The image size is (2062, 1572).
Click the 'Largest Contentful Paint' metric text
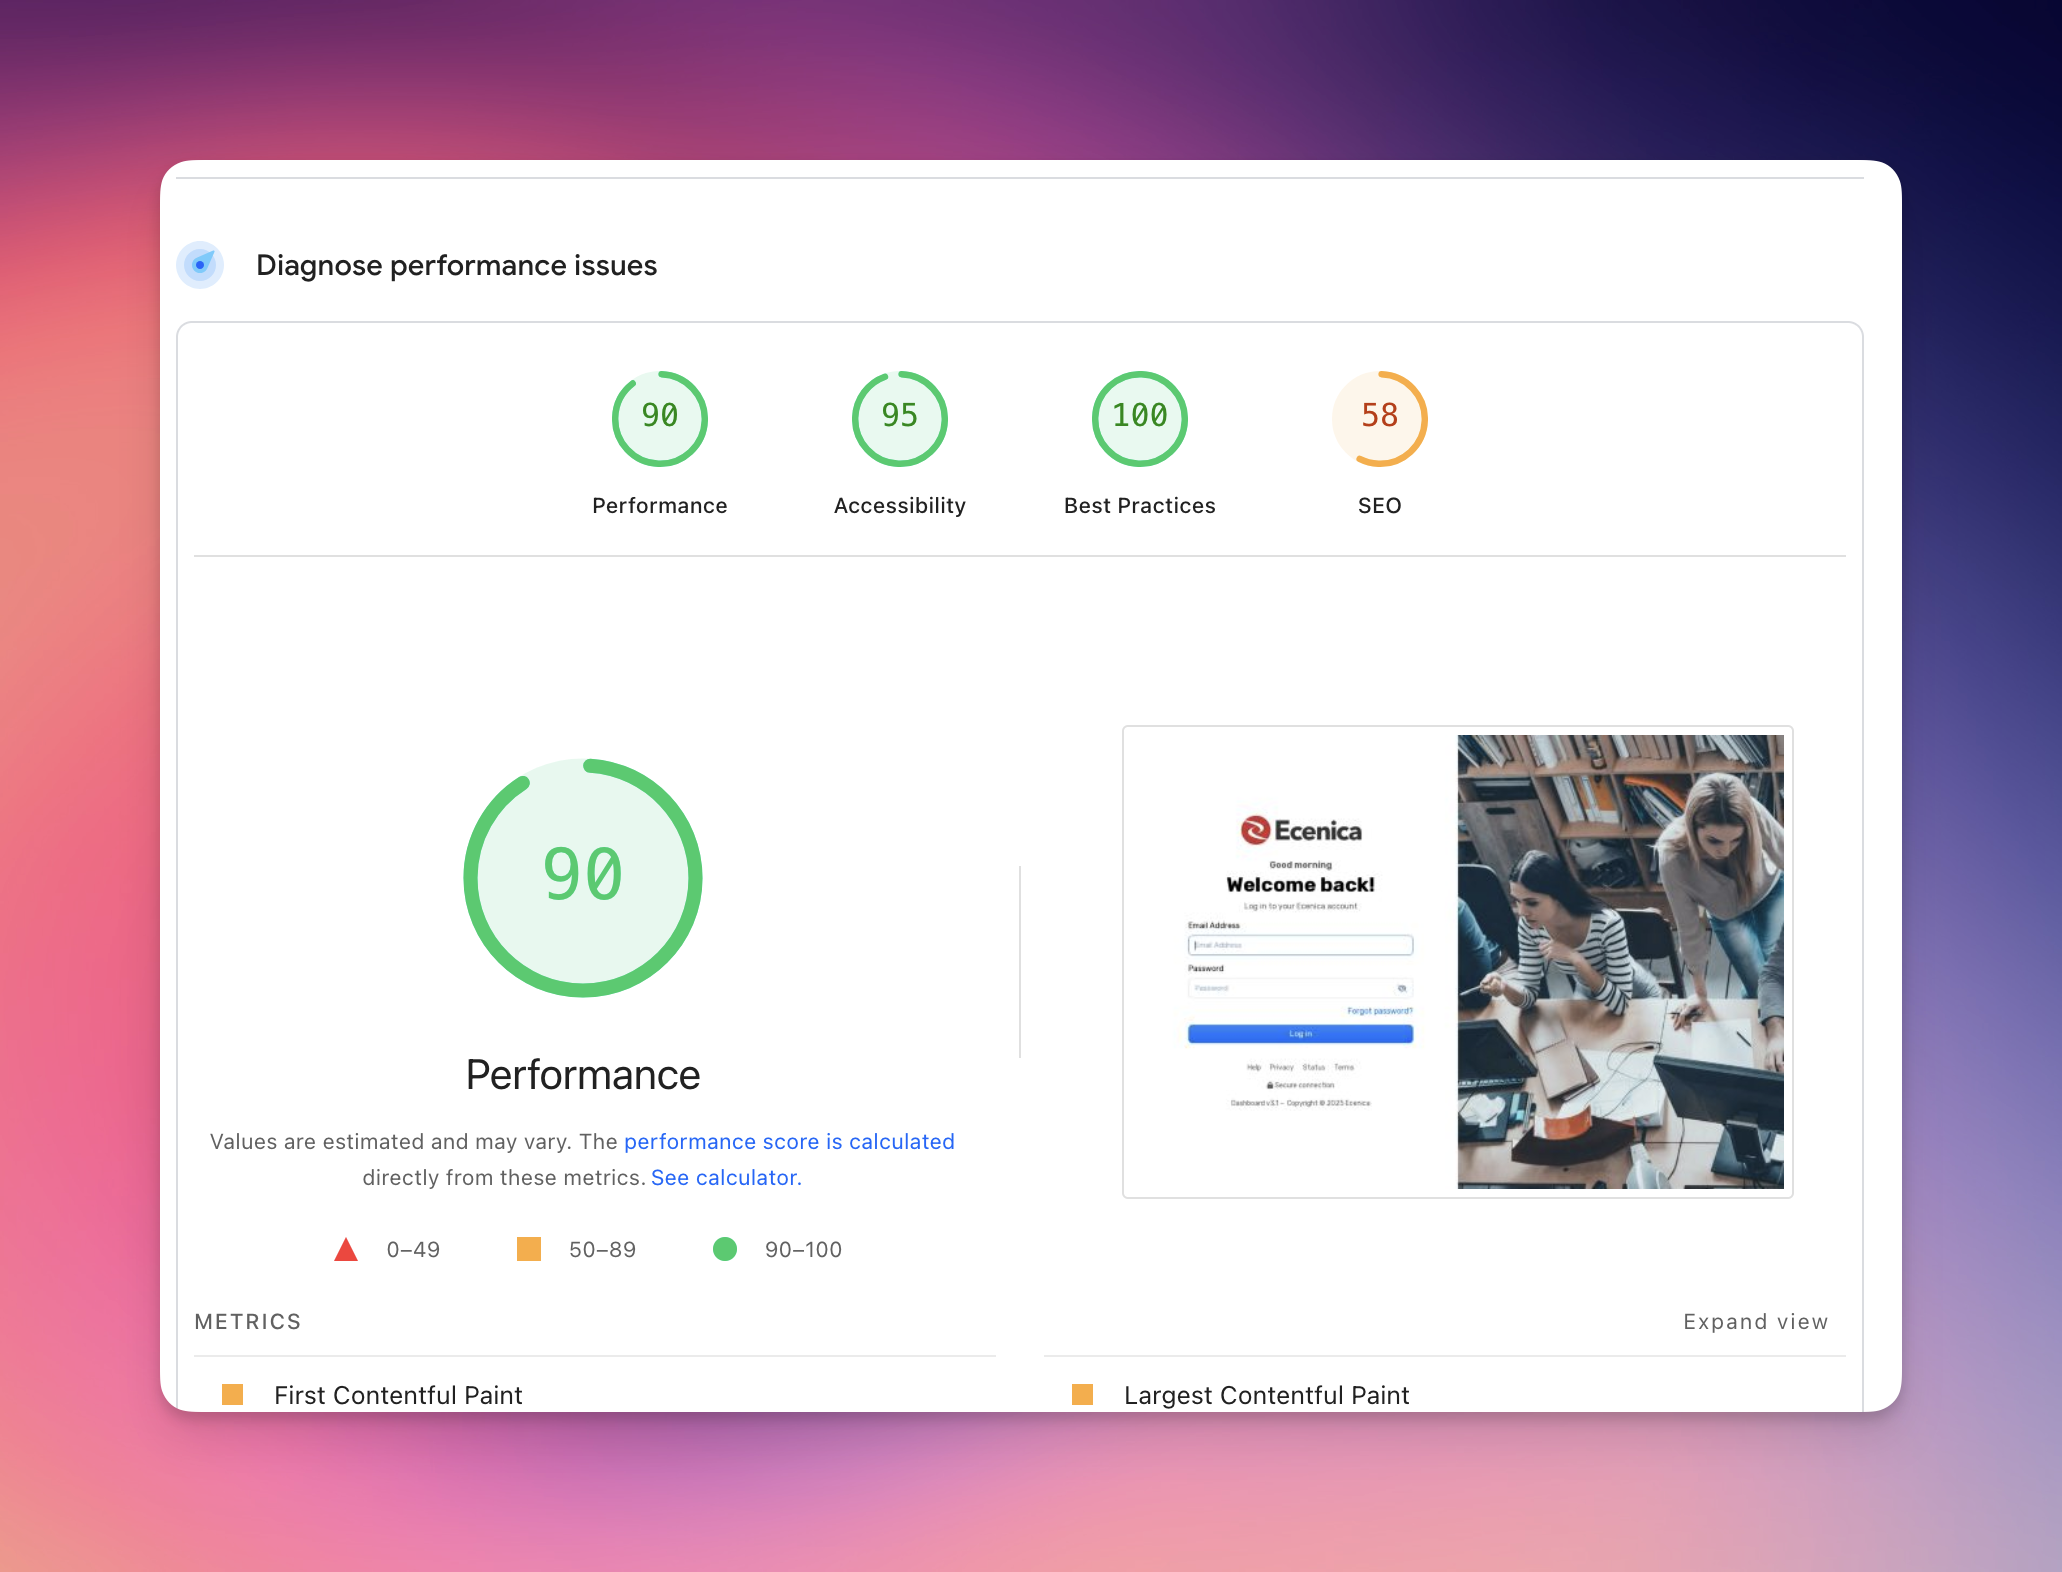click(x=1267, y=1394)
